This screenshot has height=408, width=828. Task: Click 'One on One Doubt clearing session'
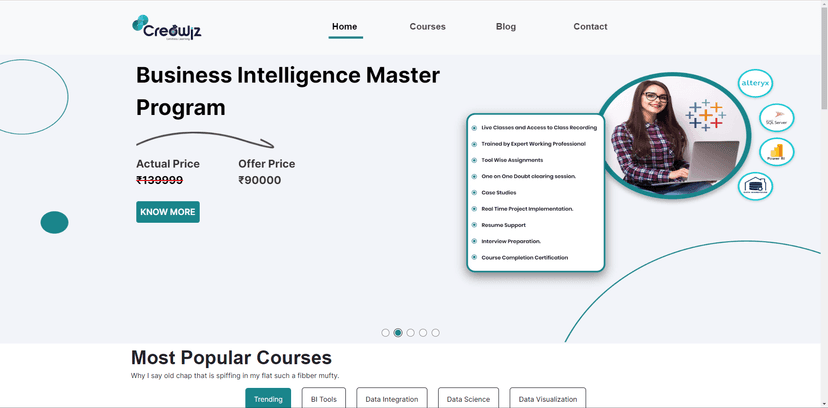pyautogui.click(x=529, y=176)
